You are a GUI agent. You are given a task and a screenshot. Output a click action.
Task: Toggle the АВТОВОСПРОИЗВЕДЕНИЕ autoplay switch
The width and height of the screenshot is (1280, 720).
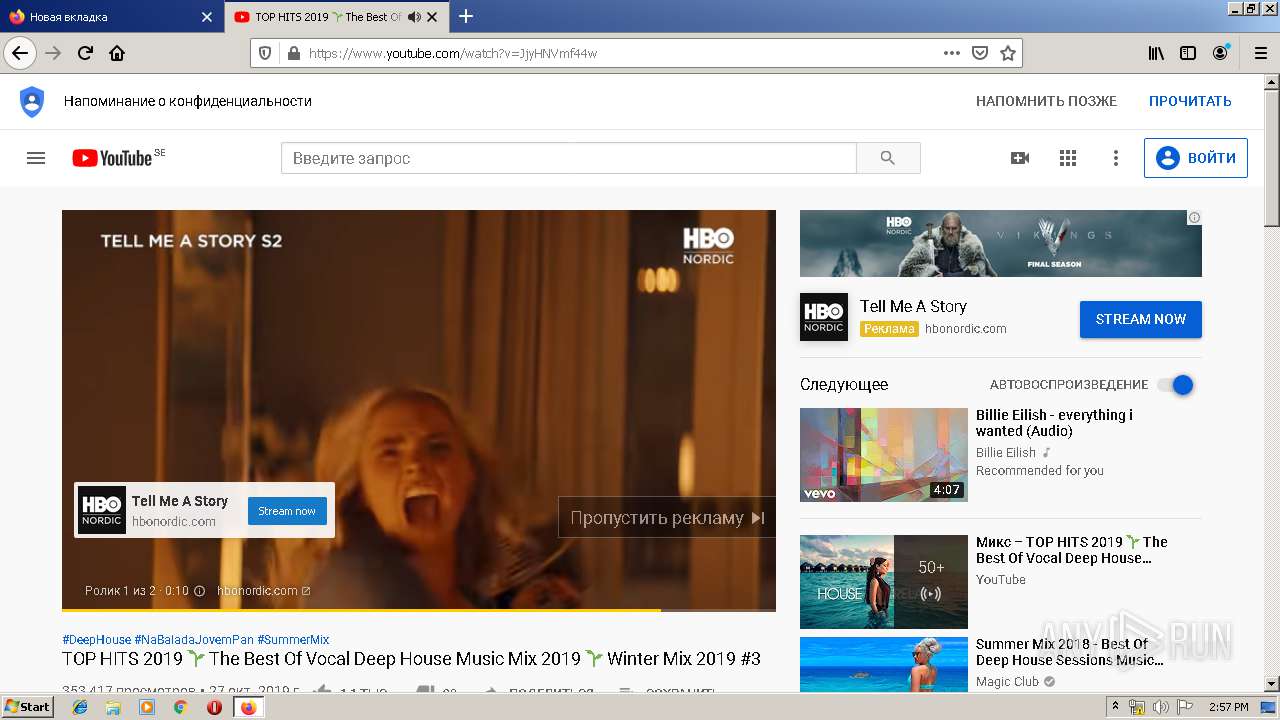[1176, 385]
